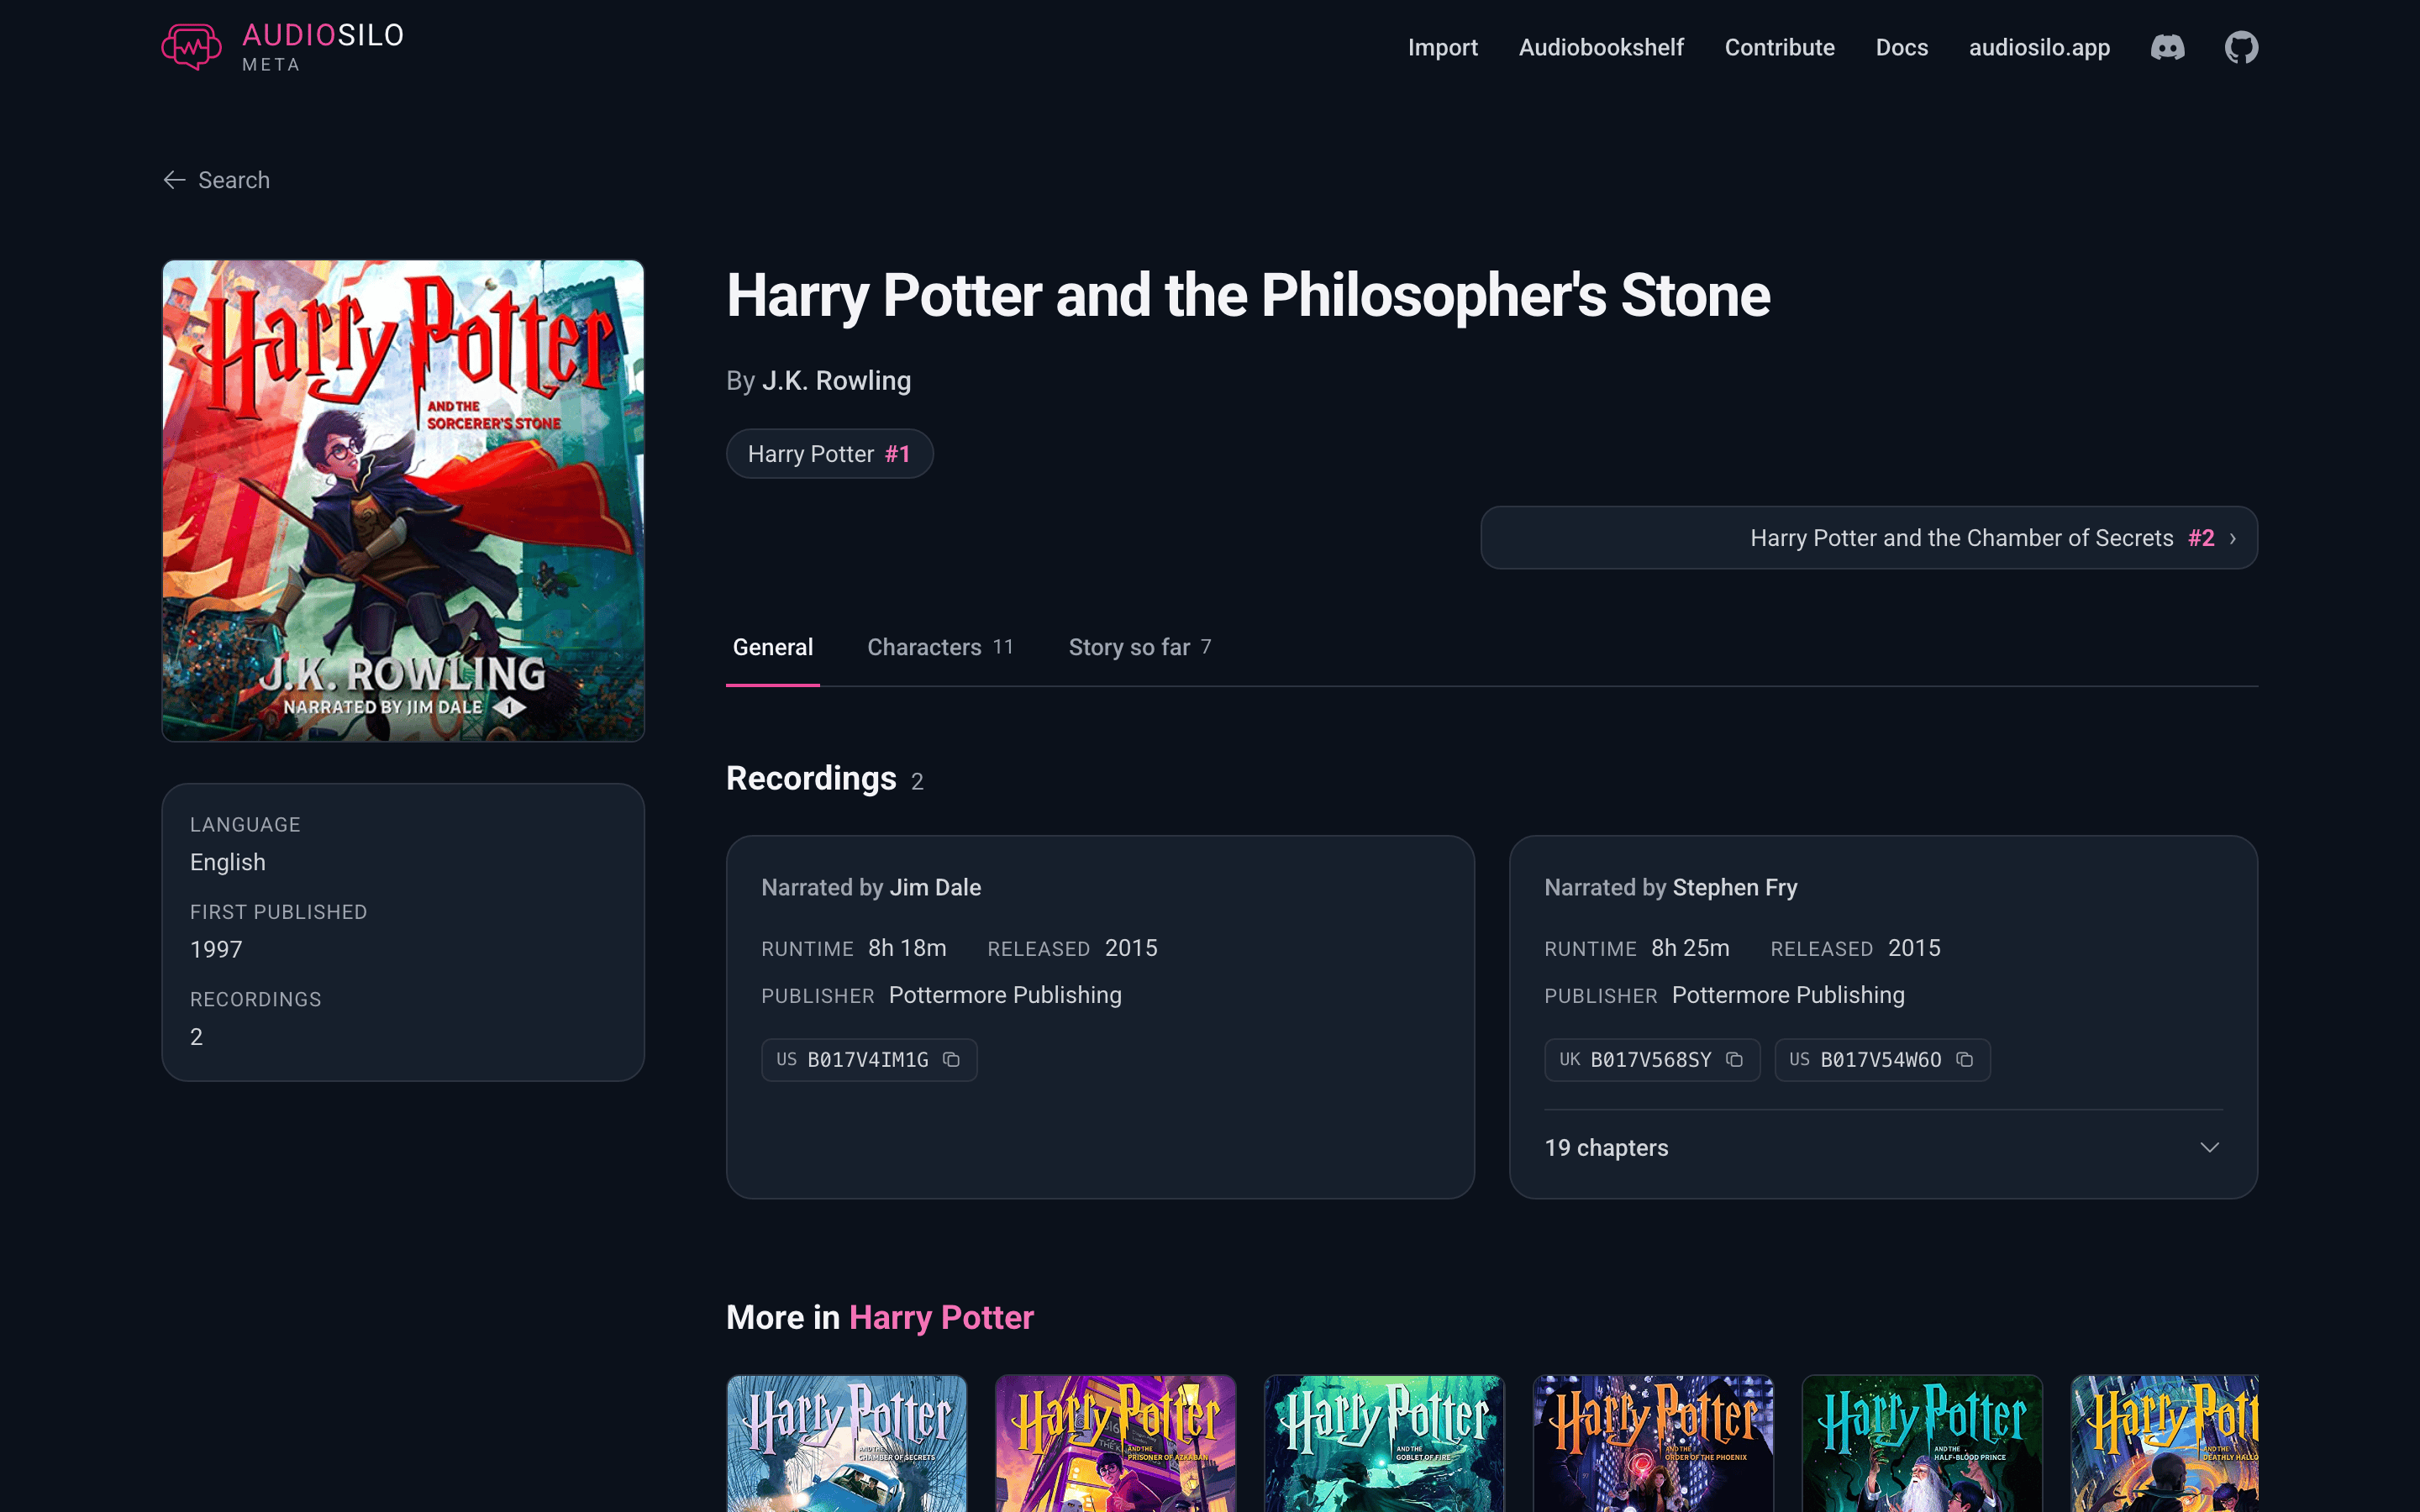Open Prisoner of Azkaban cover thumbnail
2420x1512 pixels.
(x=1115, y=1443)
